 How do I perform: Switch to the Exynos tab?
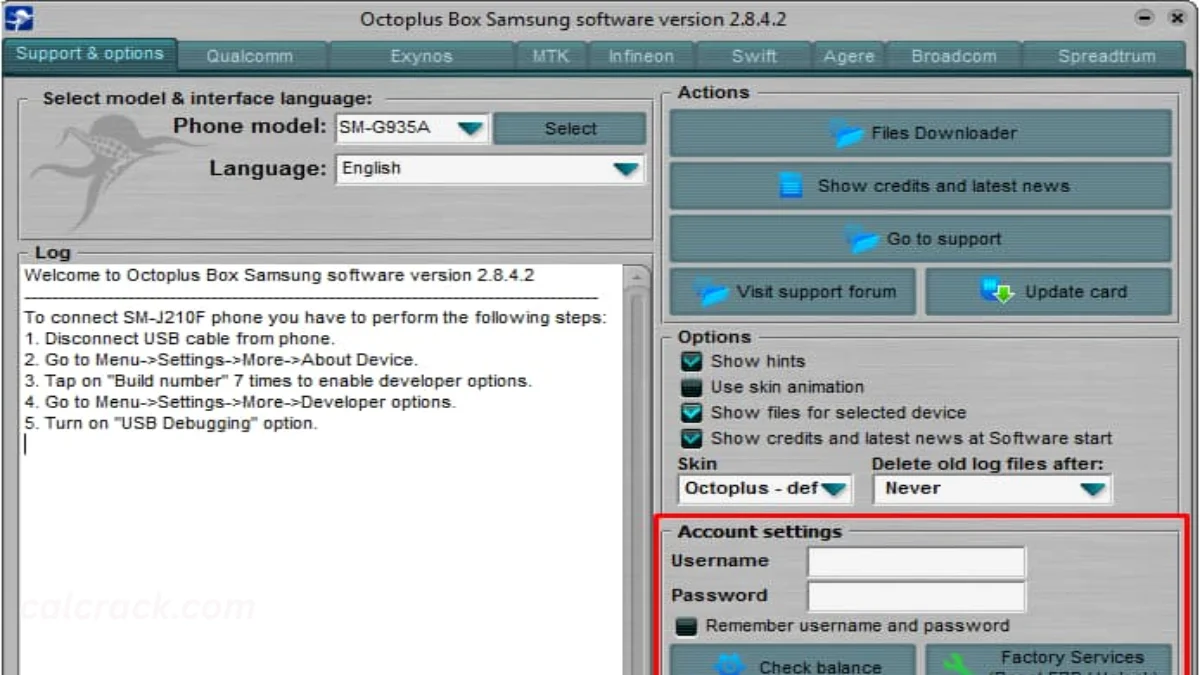tap(422, 57)
